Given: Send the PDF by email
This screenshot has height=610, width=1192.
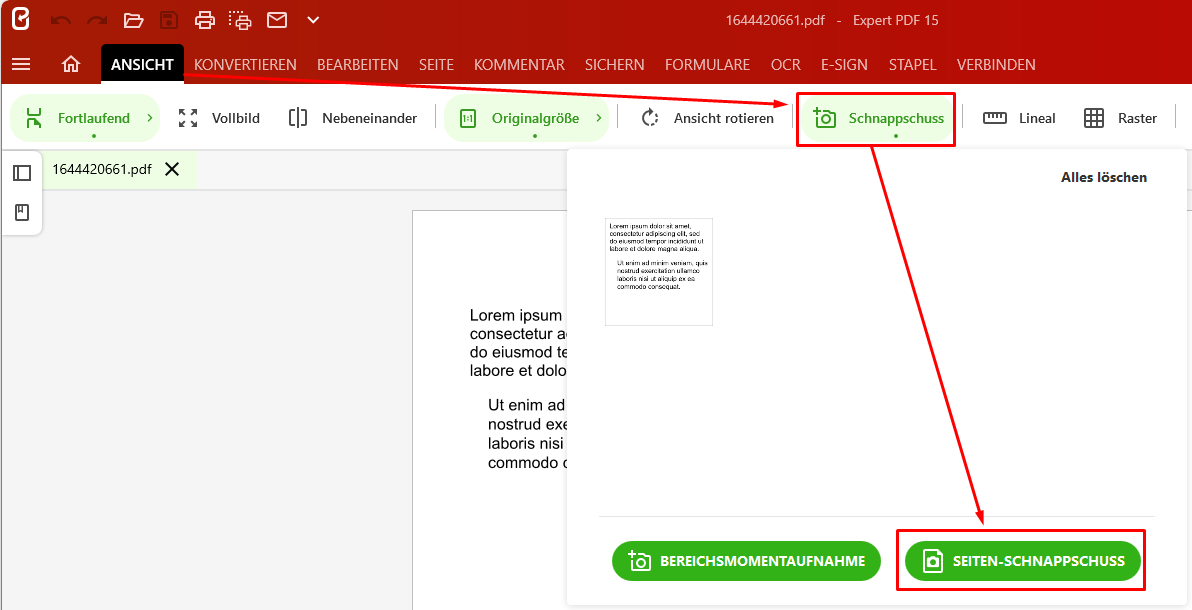Looking at the screenshot, I should coord(277,21).
